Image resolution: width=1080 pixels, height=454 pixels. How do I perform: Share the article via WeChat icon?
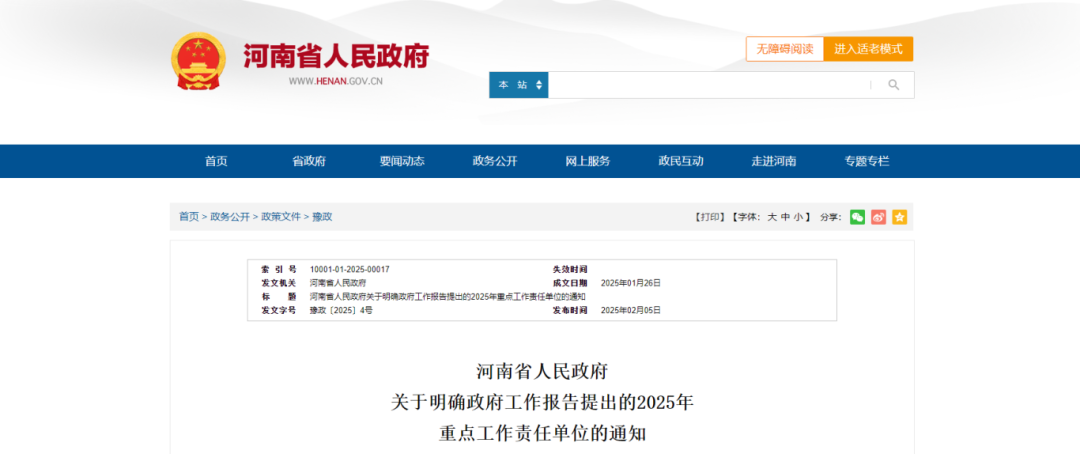tap(857, 217)
